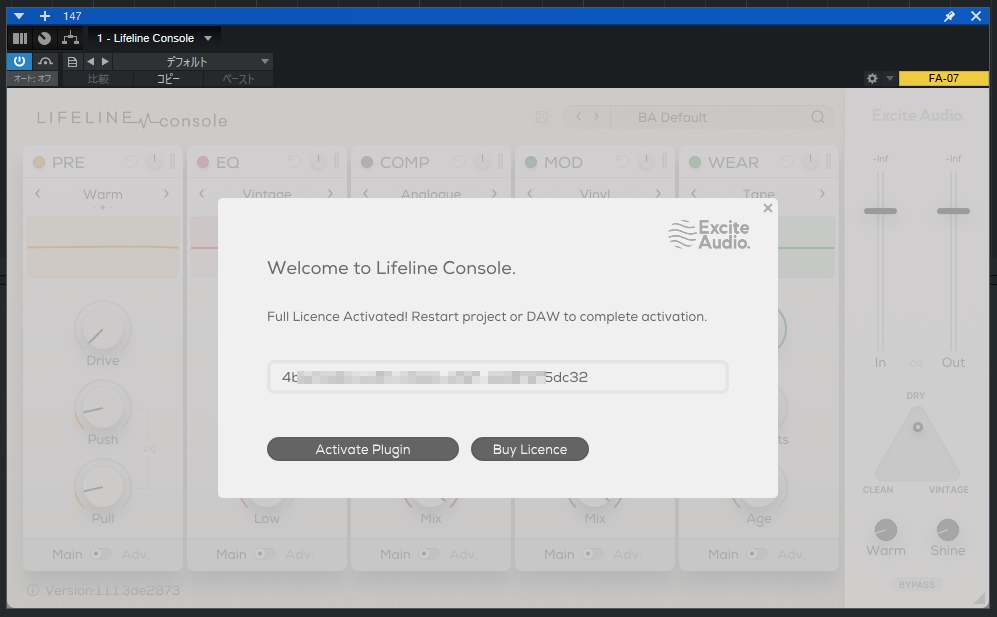Reset the WEAR module undo icon
The height and width of the screenshot is (617, 997).
[x=787, y=162]
